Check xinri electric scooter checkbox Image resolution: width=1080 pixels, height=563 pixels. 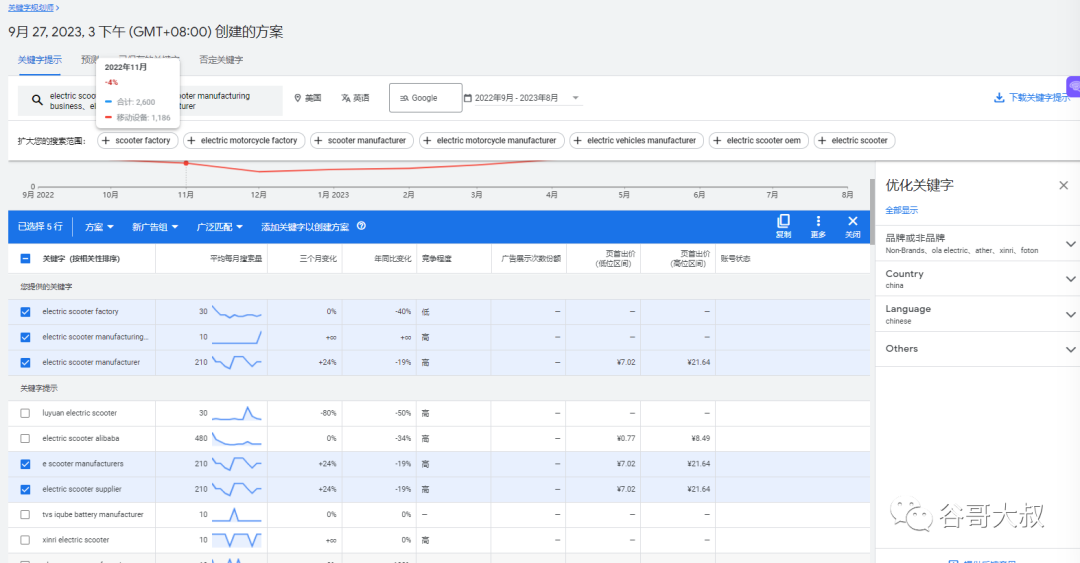(x=25, y=540)
